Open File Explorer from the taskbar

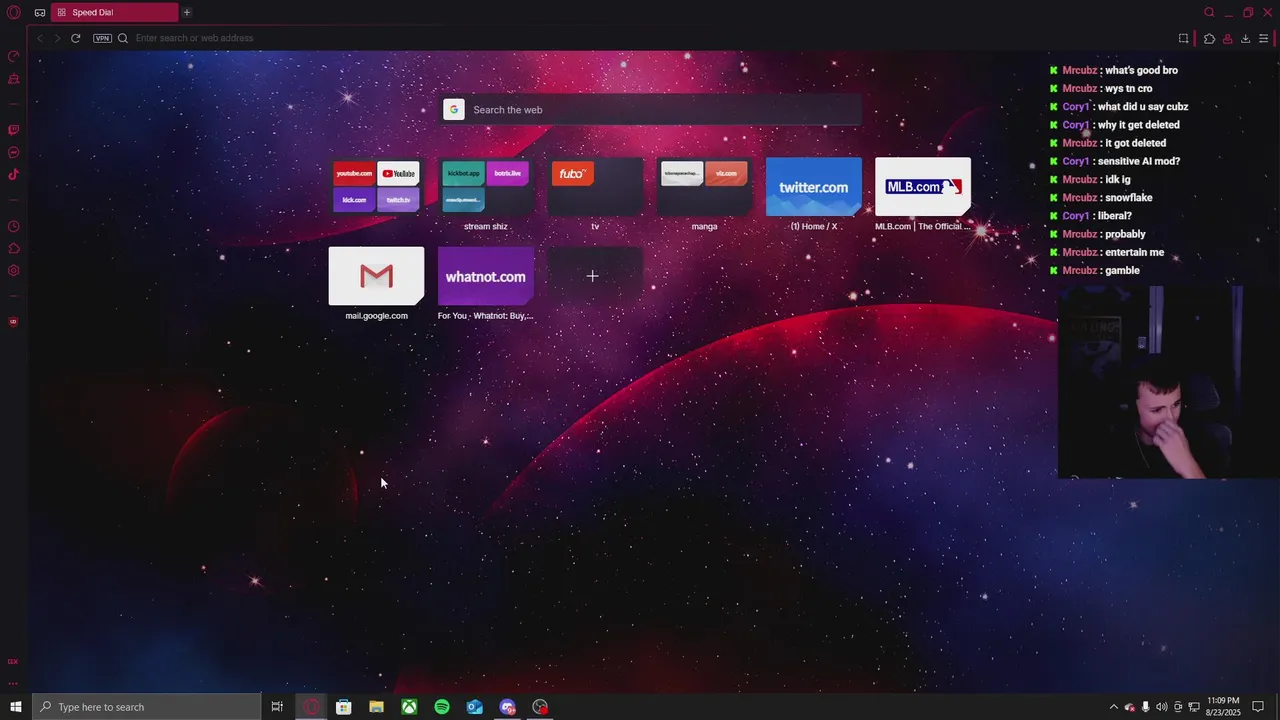pyautogui.click(x=376, y=707)
